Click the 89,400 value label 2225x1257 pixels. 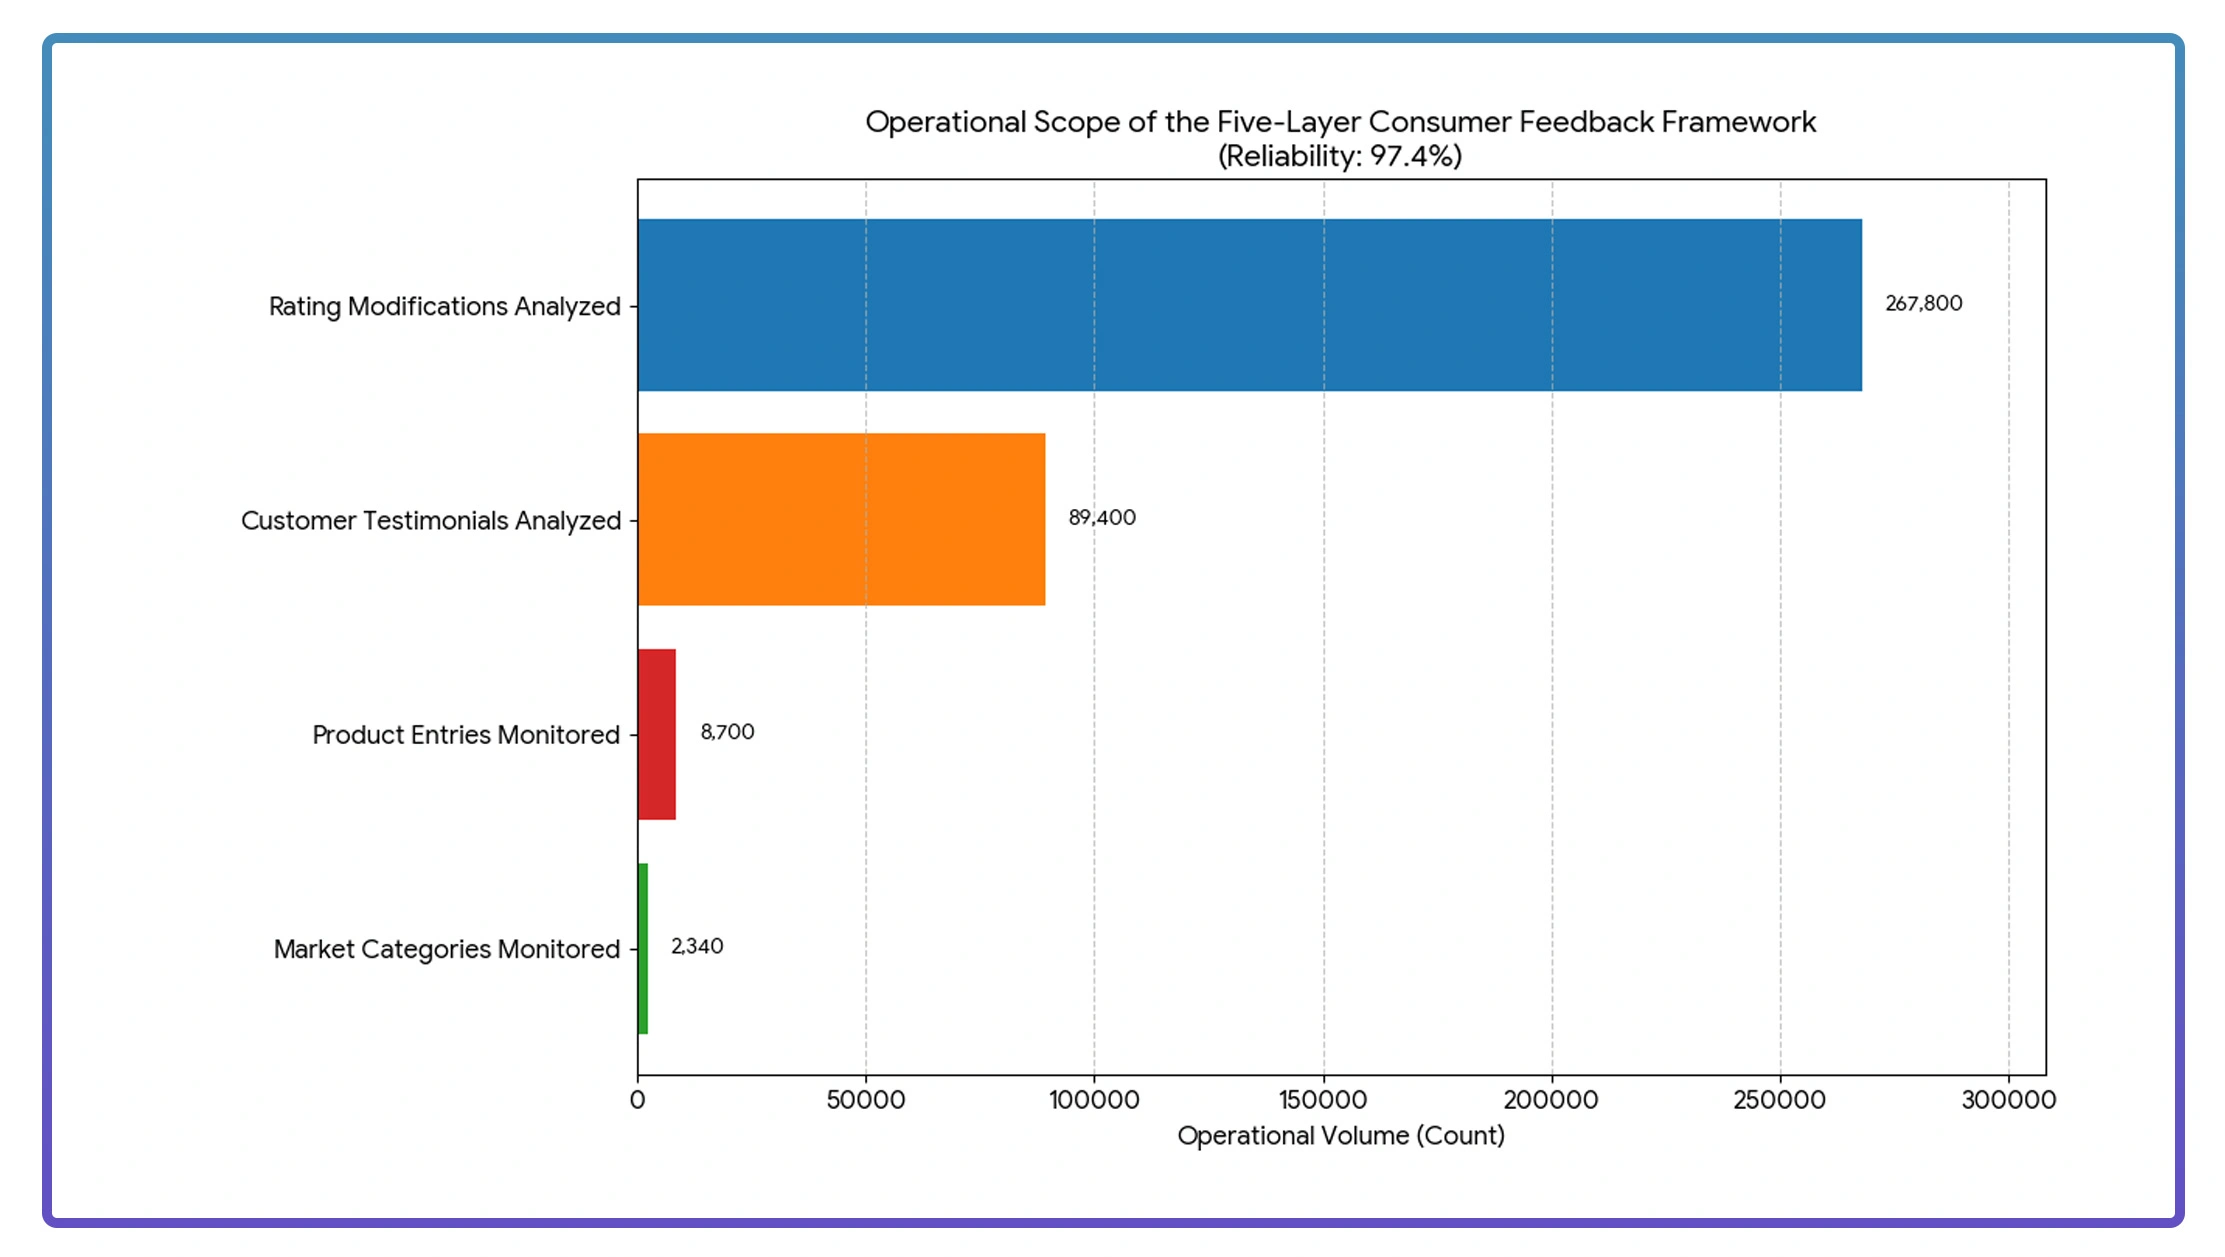[x=1101, y=518]
